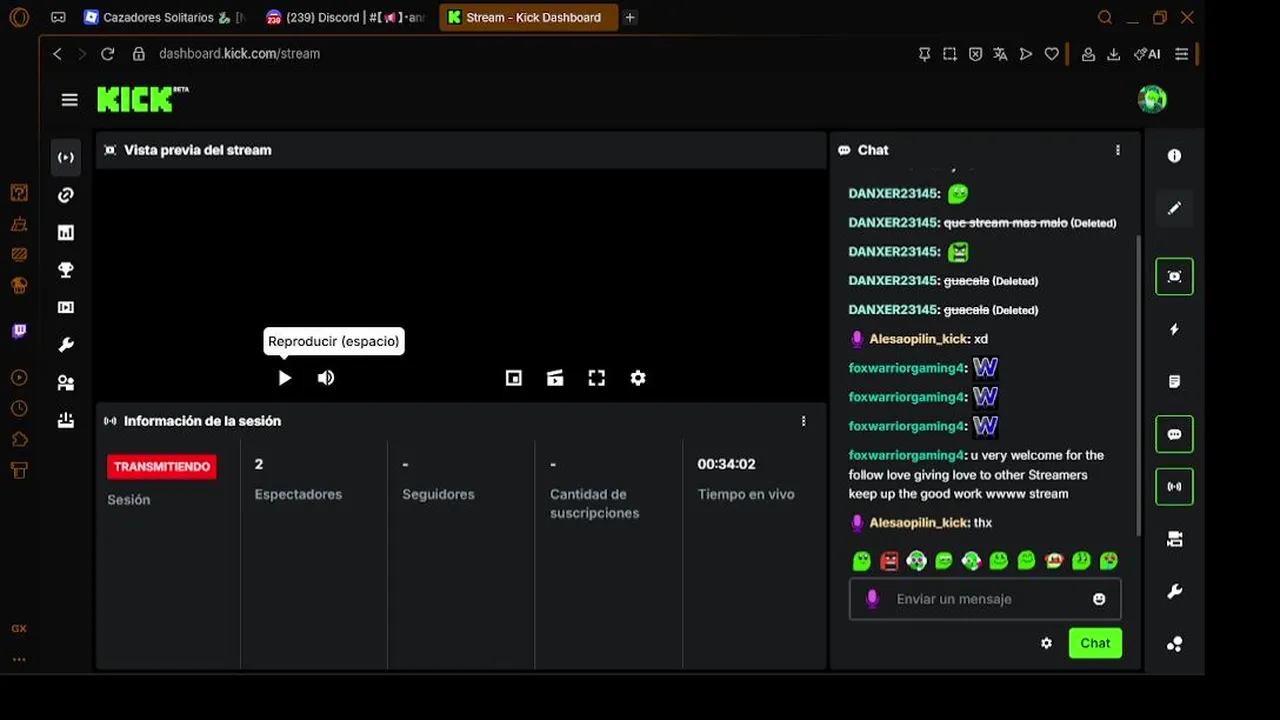1280x720 pixels.
Task: Open the trophy achievements sidebar icon
Action: (x=66, y=270)
